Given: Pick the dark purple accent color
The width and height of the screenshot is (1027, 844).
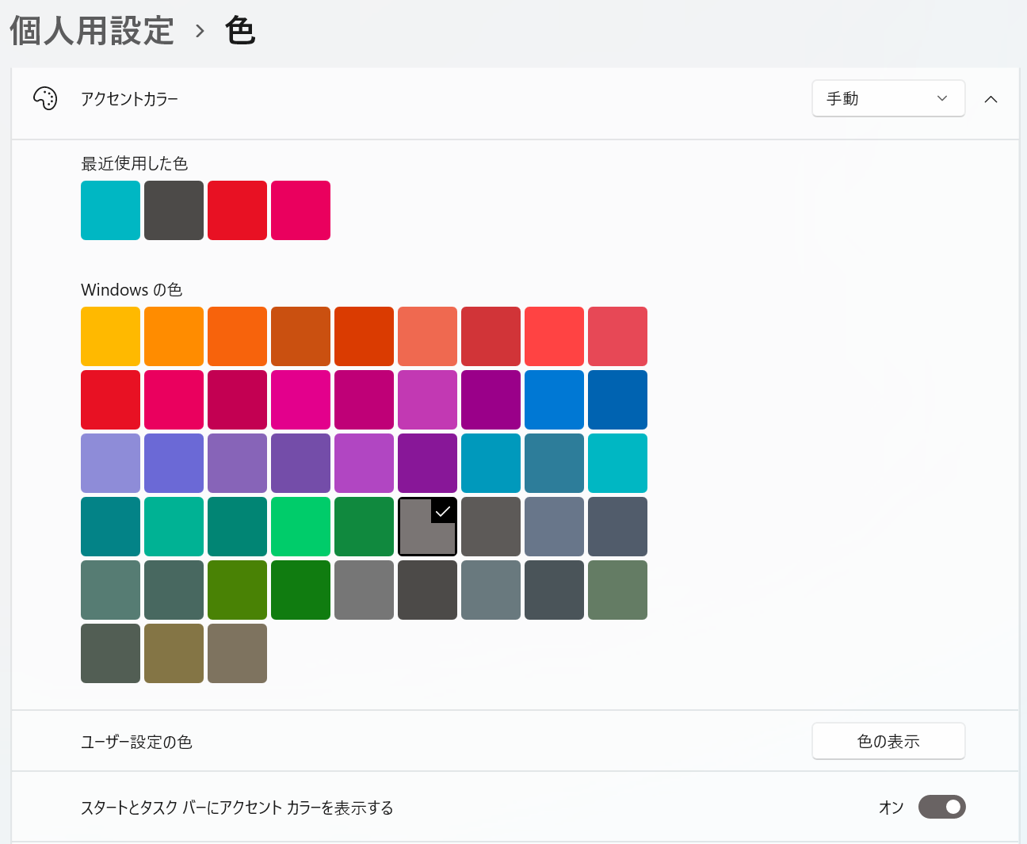Looking at the screenshot, I should [x=491, y=399].
